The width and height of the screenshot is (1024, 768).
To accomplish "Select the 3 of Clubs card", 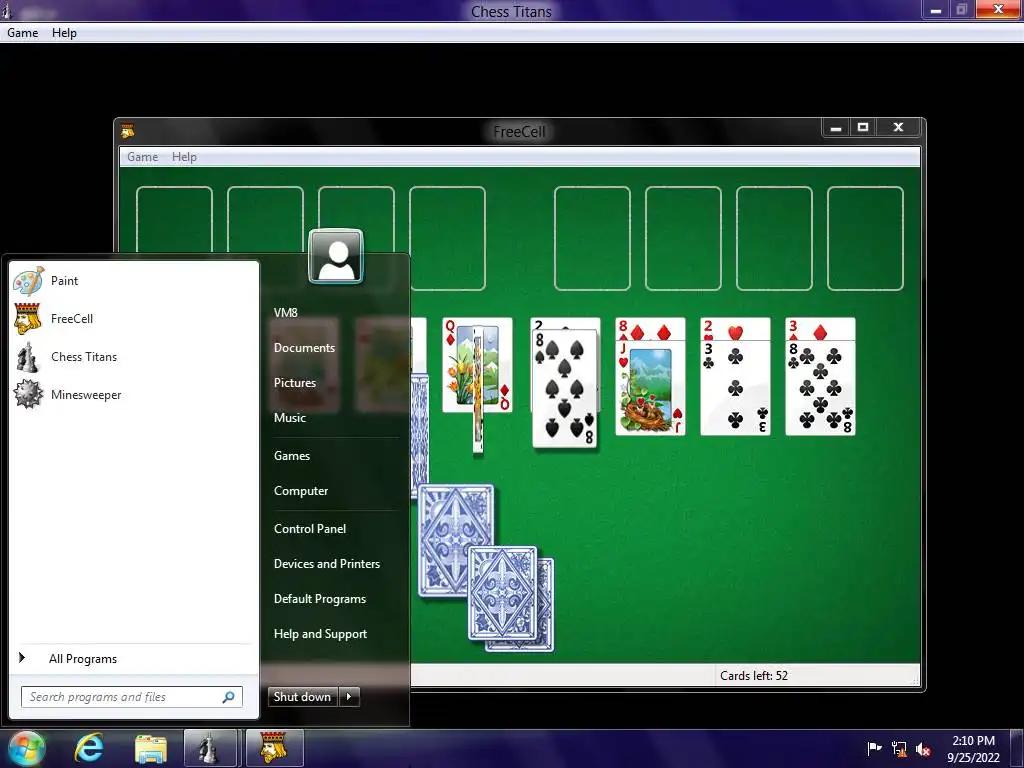I will pyautogui.click(x=735, y=388).
